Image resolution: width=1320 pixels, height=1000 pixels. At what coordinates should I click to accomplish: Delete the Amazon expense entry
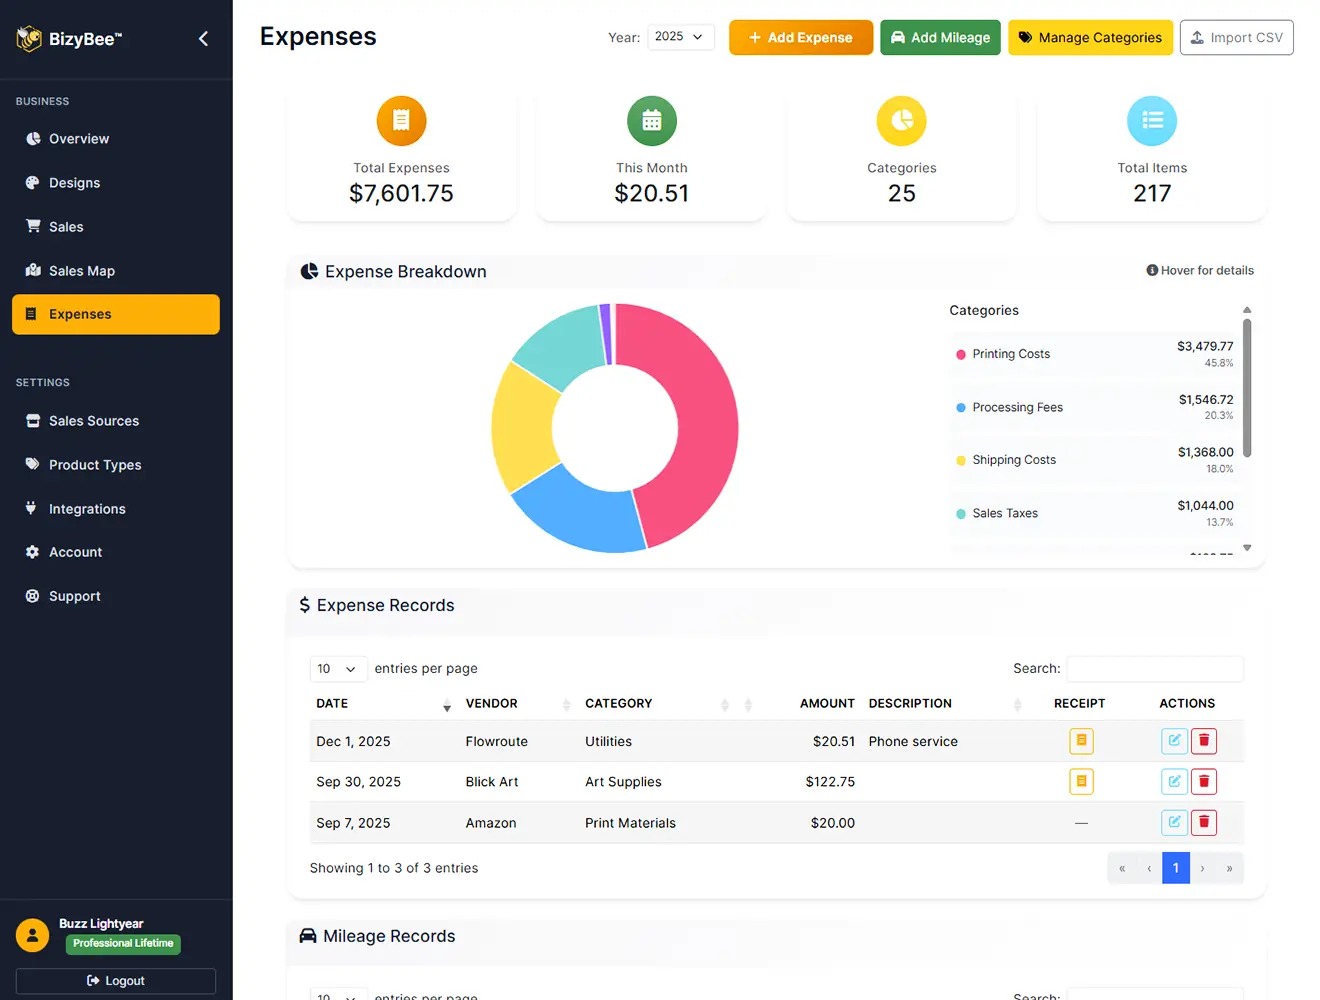(x=1204, y=822)
